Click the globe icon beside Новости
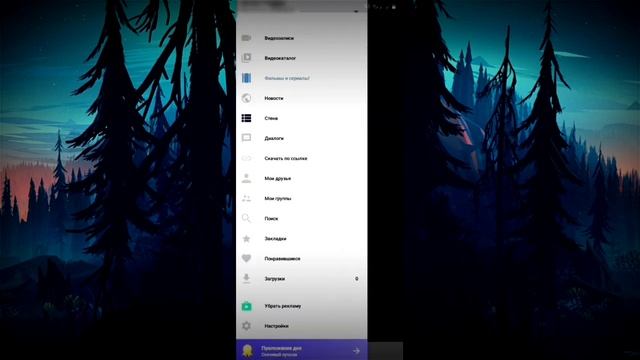 (246, 98)
